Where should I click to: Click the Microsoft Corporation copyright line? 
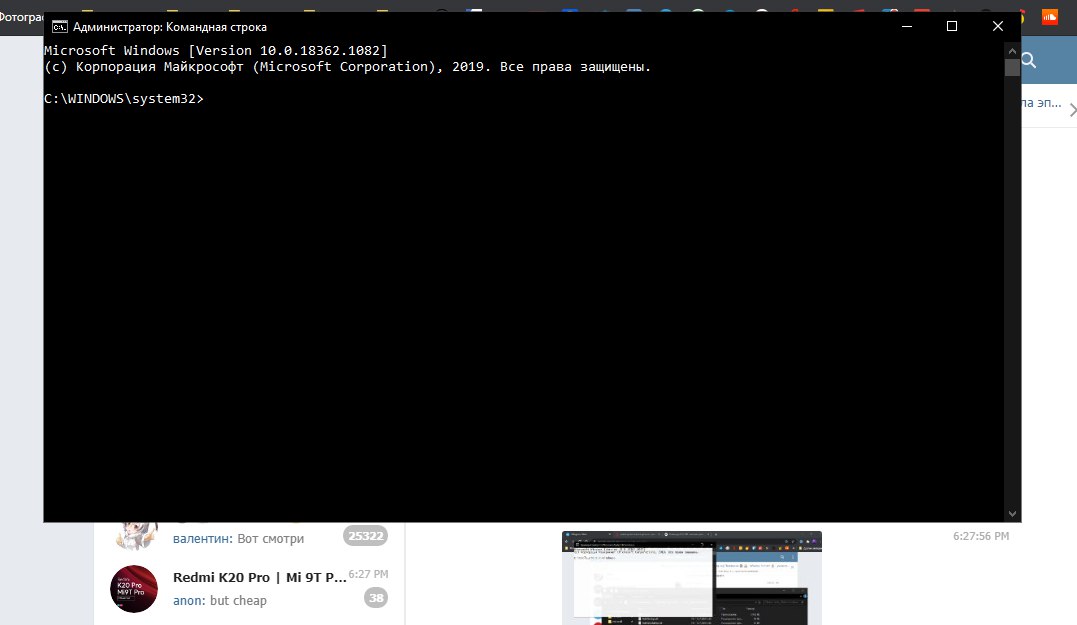click(347, 67)
